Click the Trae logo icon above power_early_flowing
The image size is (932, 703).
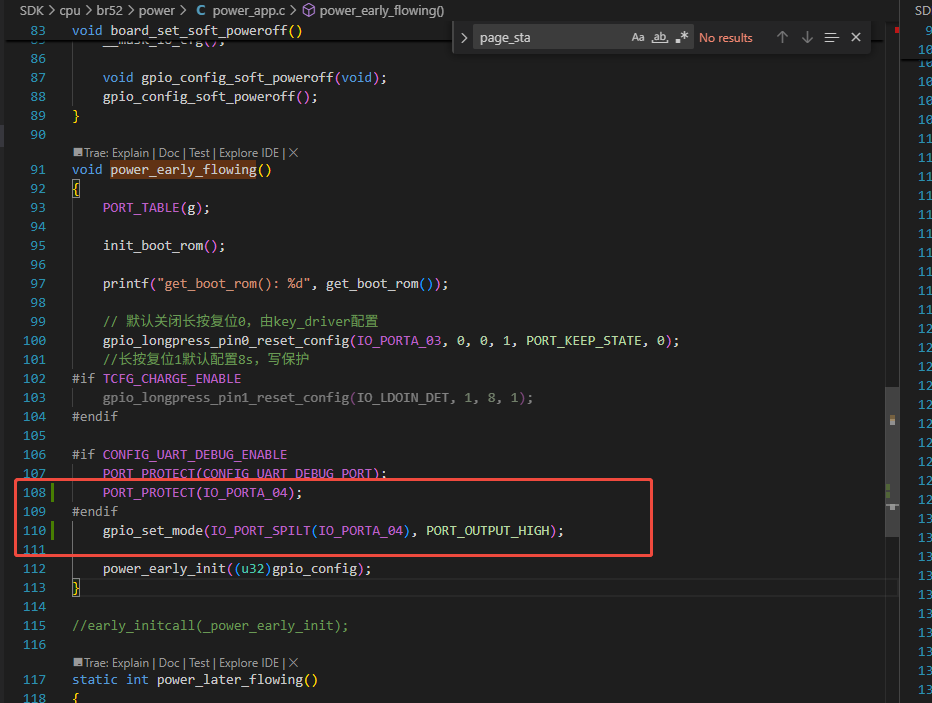(77, 153)
